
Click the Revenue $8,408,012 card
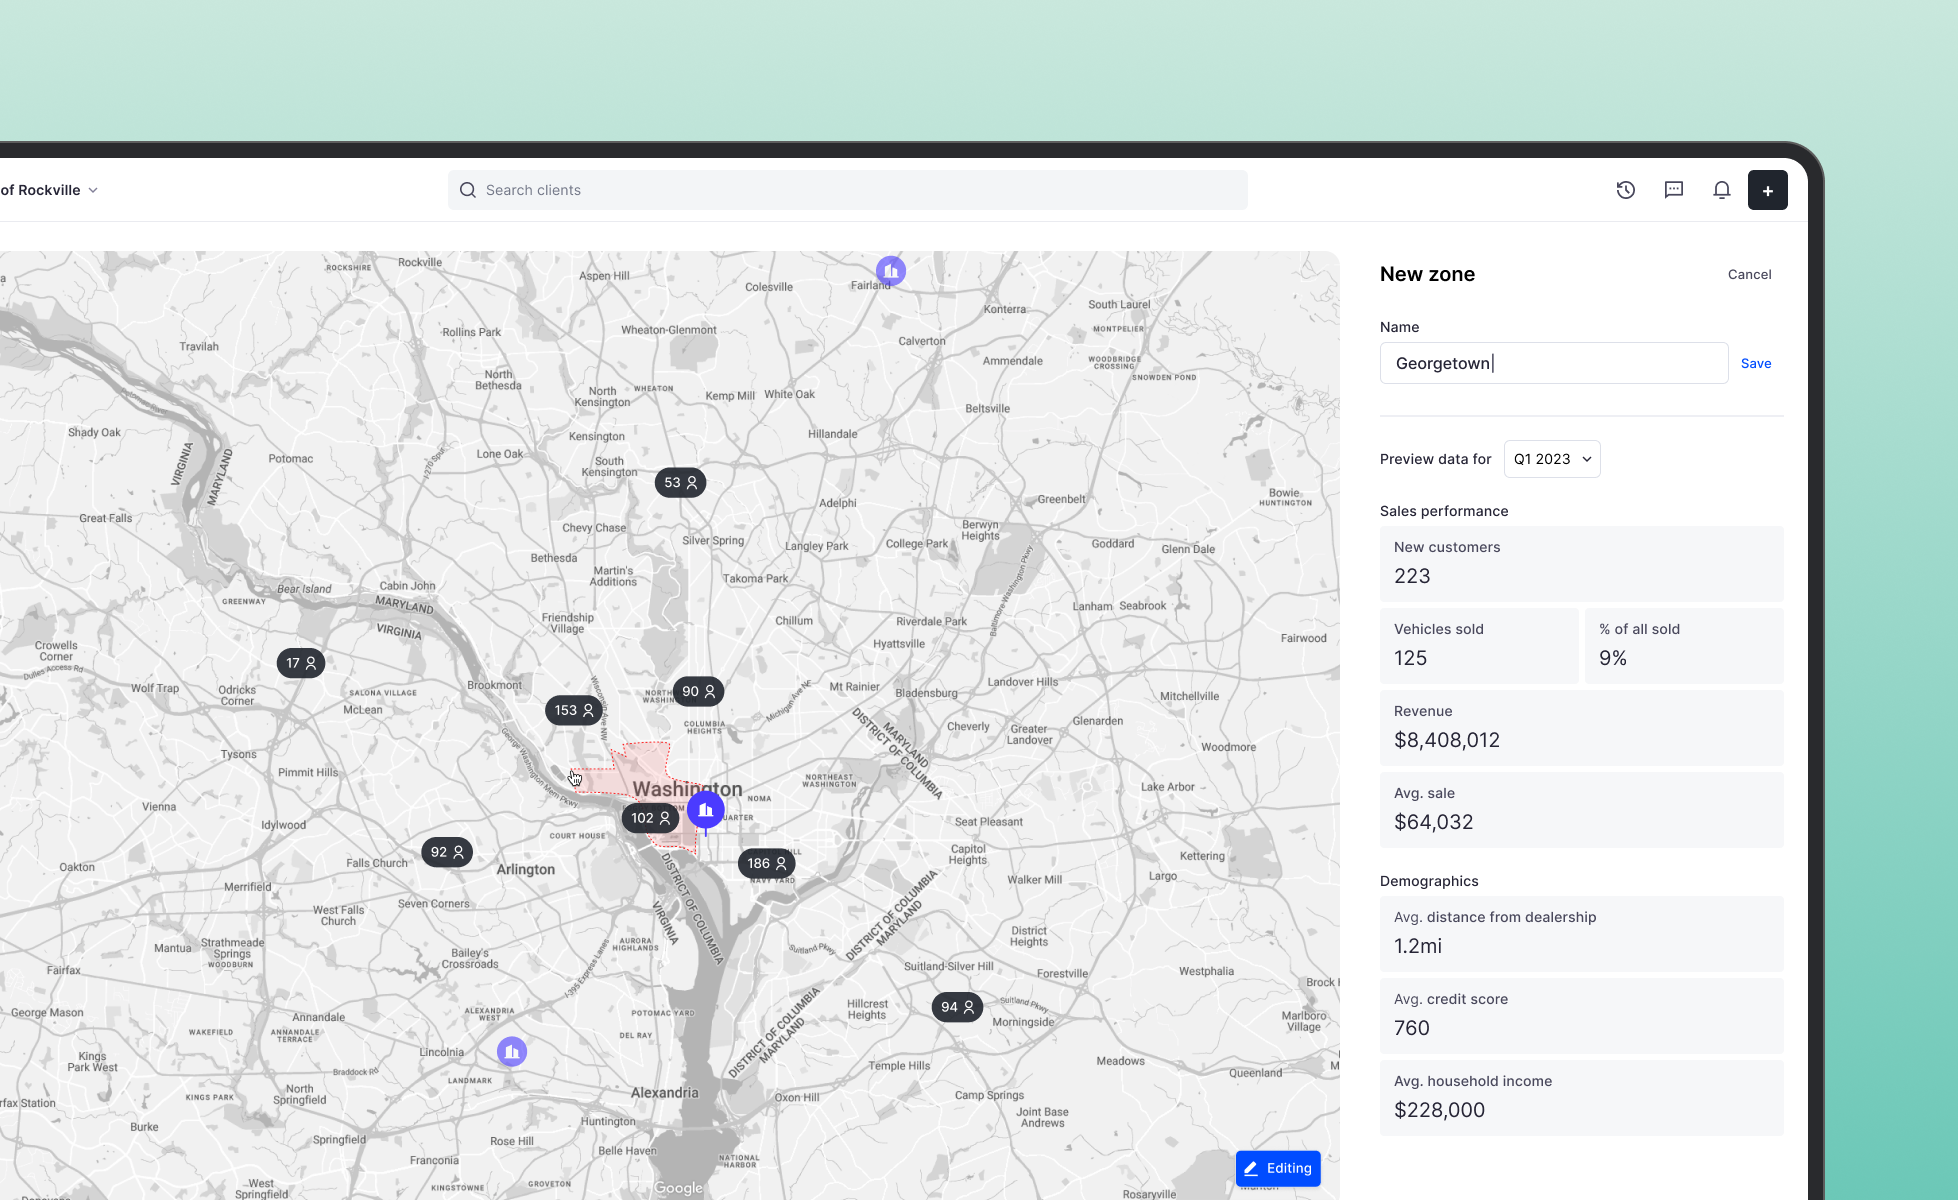[x=1582, y=728]
